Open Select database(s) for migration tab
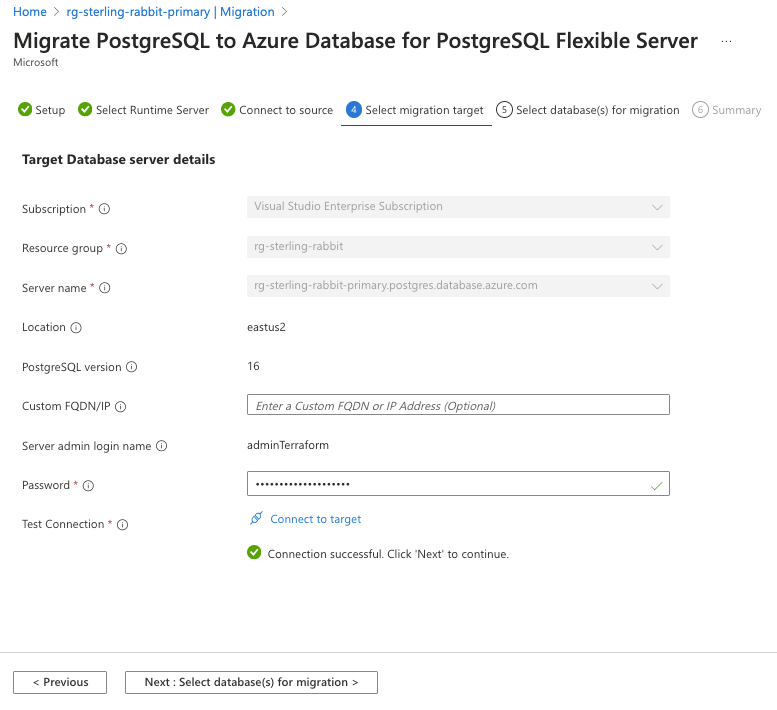The height and width of the screenshot is (710, 777). pyautogui.click(x=588, y=110)
